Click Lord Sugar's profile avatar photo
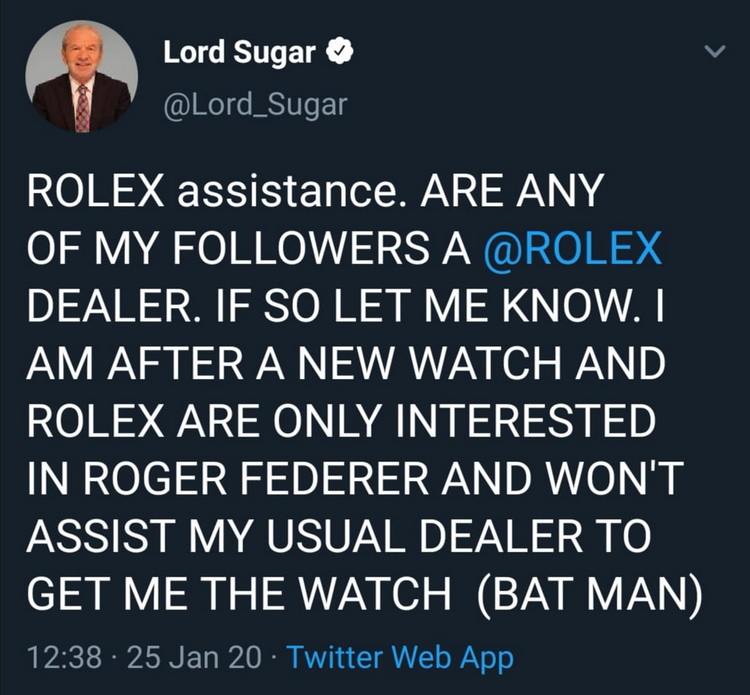 [82, 77]
